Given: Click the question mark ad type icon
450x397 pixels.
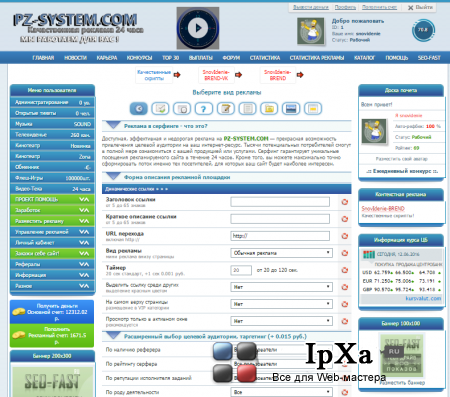Looking at the screenshot, I should pos(203,109).
